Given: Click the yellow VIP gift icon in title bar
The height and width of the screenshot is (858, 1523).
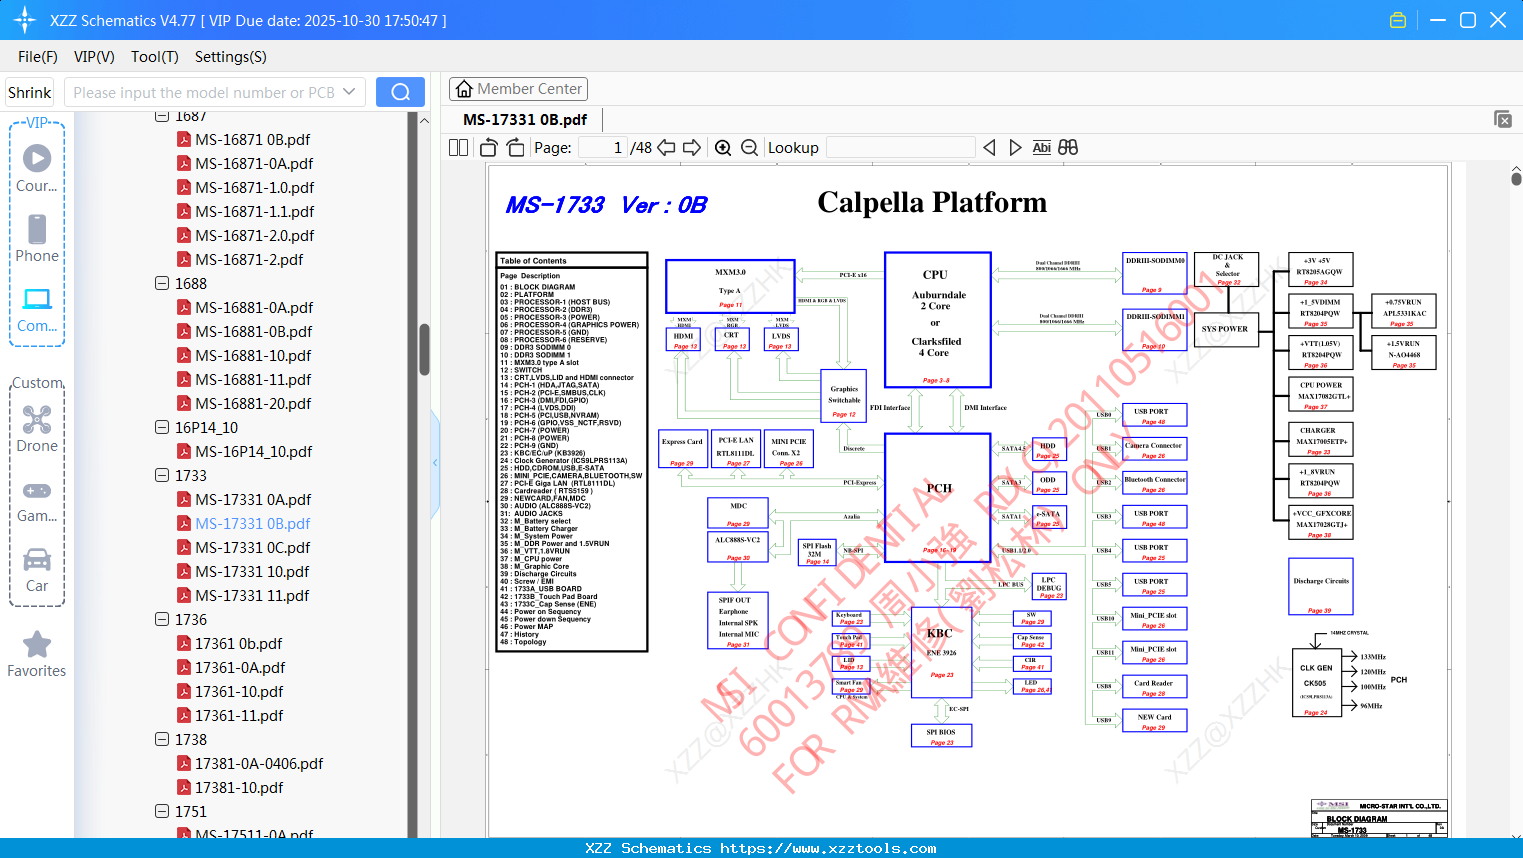Looking at the screenshot, I should pos(1398,20).
